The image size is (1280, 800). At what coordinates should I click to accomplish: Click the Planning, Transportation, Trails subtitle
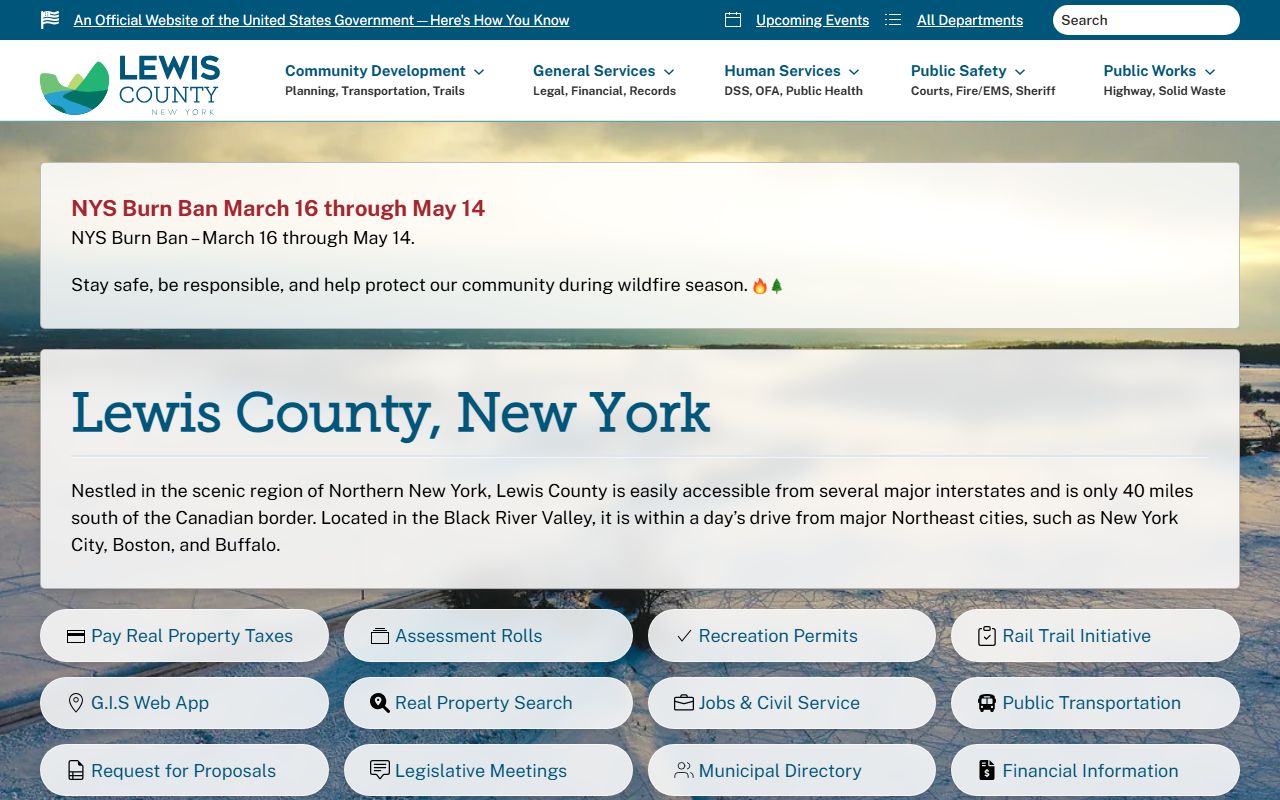coord(375,91)
